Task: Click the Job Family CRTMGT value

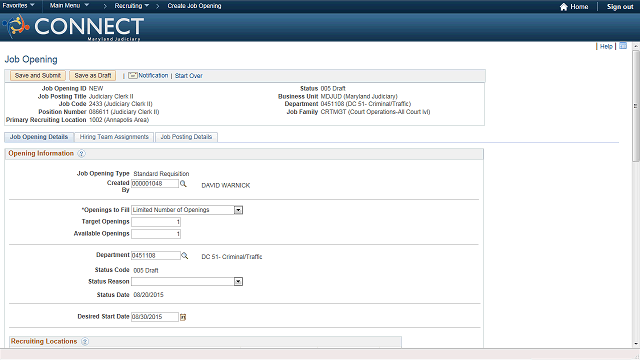Action: coord(376,112)
